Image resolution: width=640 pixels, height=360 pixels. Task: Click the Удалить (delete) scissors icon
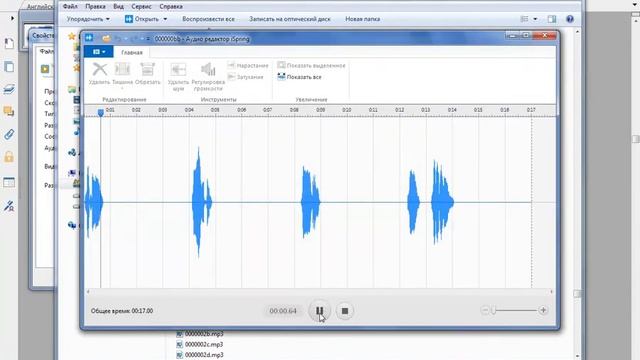[x=100, y=69]
